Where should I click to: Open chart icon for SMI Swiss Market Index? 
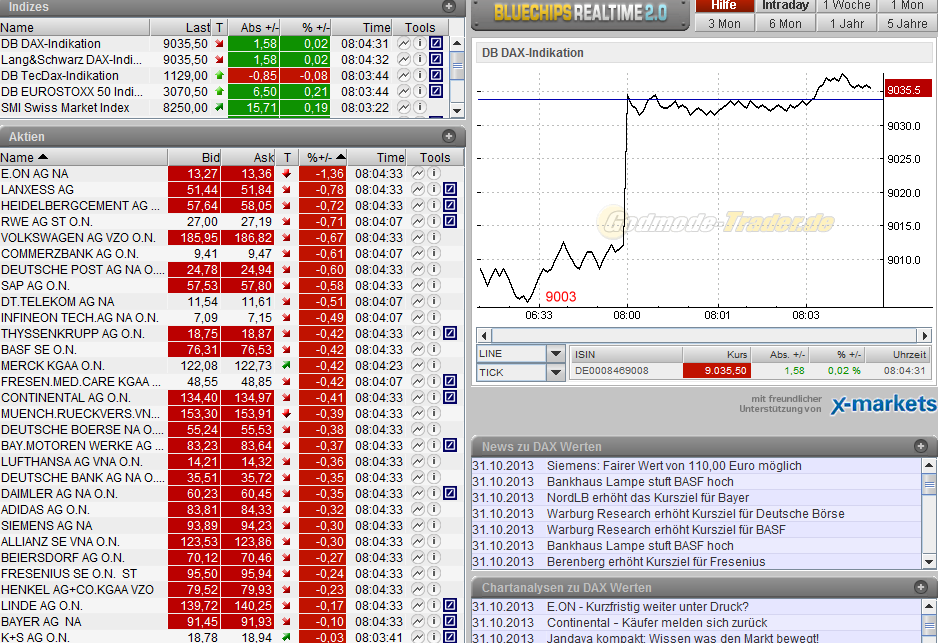tap(404, 108)
